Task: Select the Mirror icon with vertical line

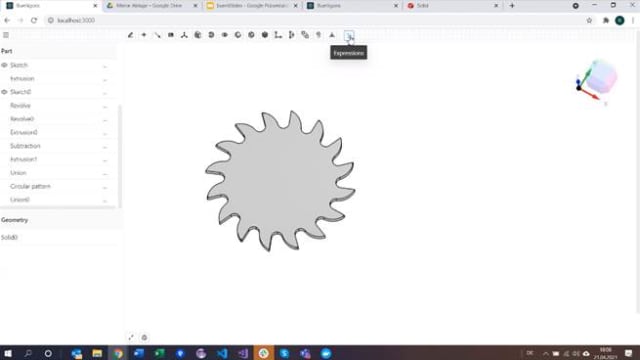Action: click(291, 35)
